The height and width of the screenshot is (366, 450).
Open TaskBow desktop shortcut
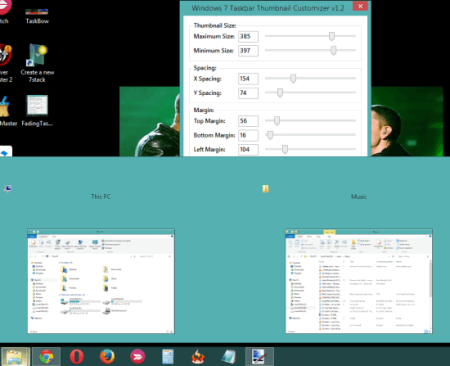pos(37,16)
